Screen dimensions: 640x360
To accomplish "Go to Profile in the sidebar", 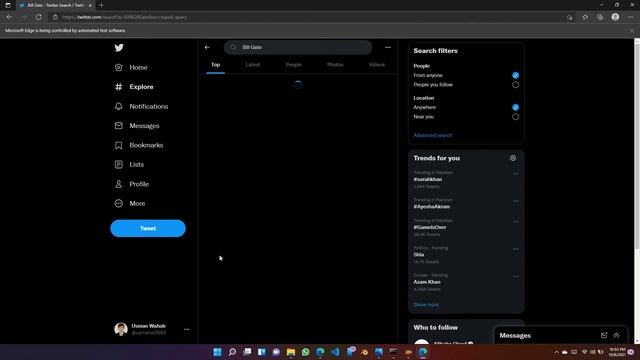I will 131,184.
